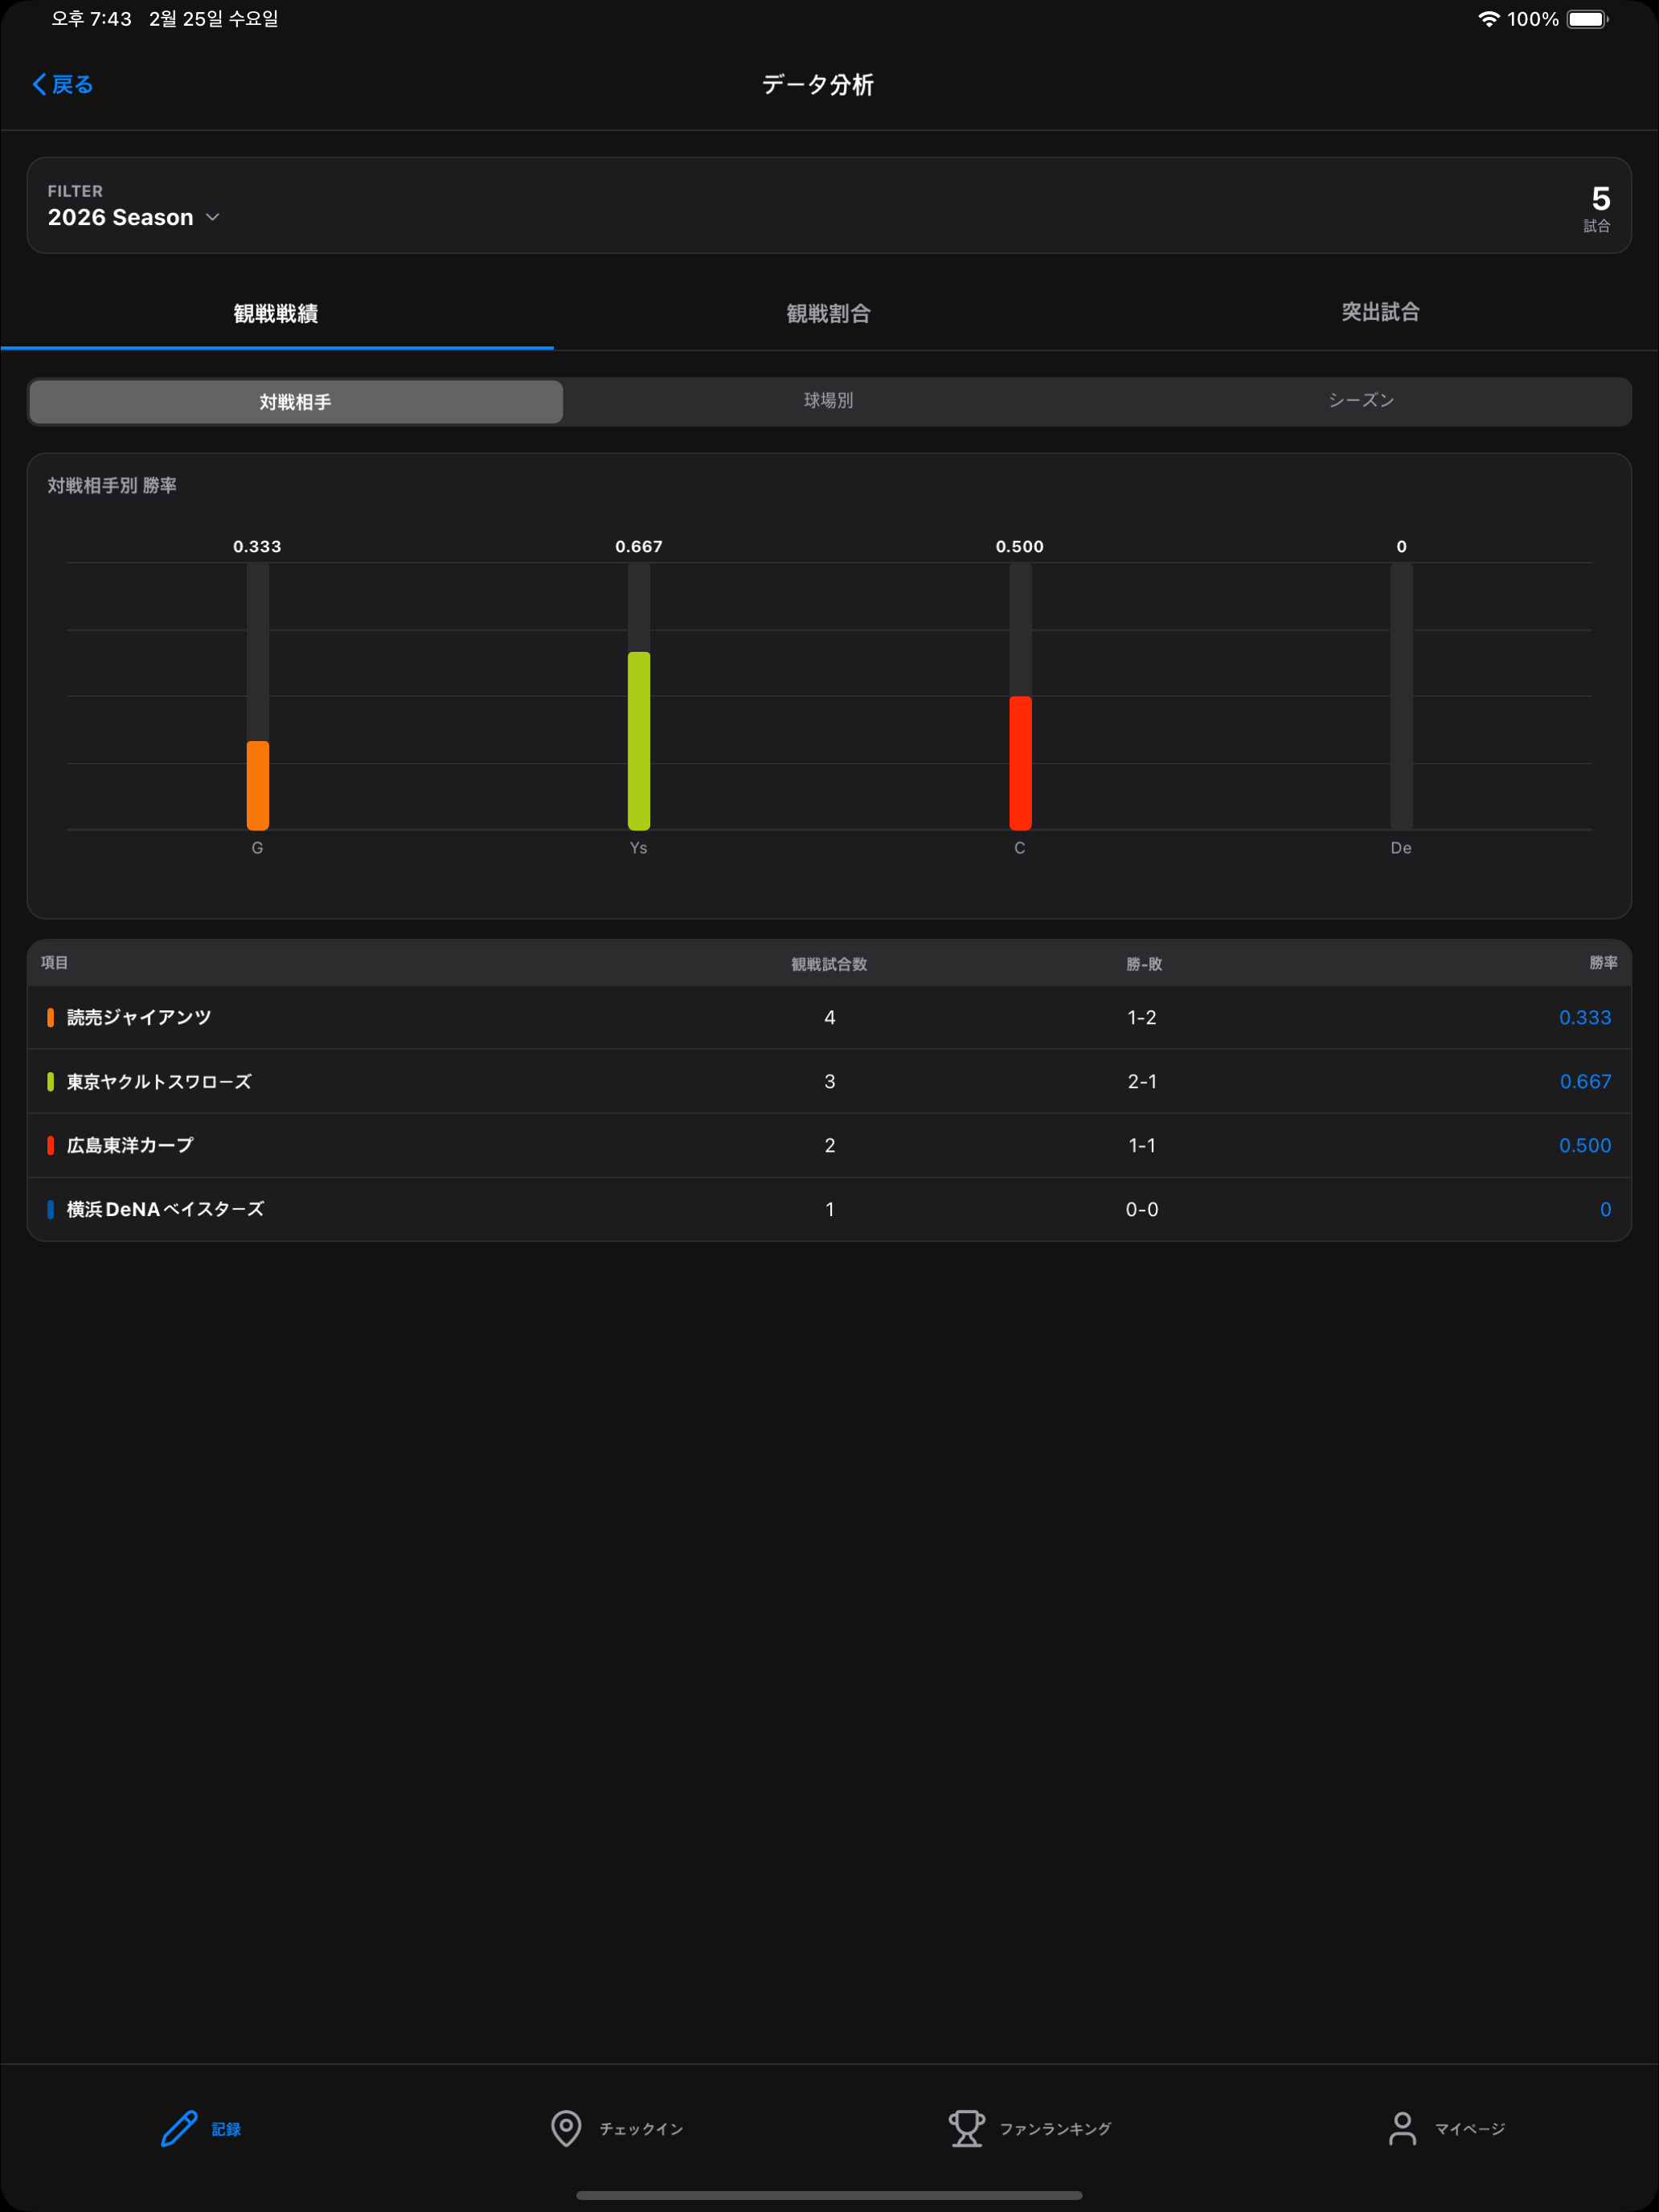Click the 対戦相手別 勝率 chart title
The image size is (1659, 2212).
point(112,485)
